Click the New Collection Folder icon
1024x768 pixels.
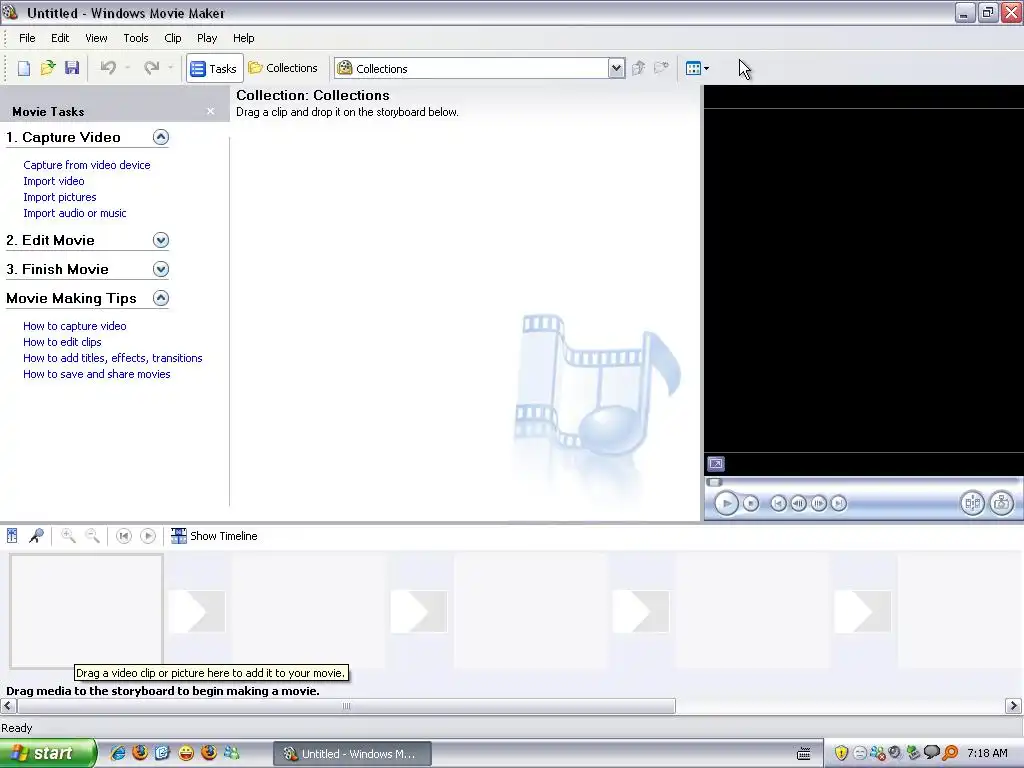662,68
